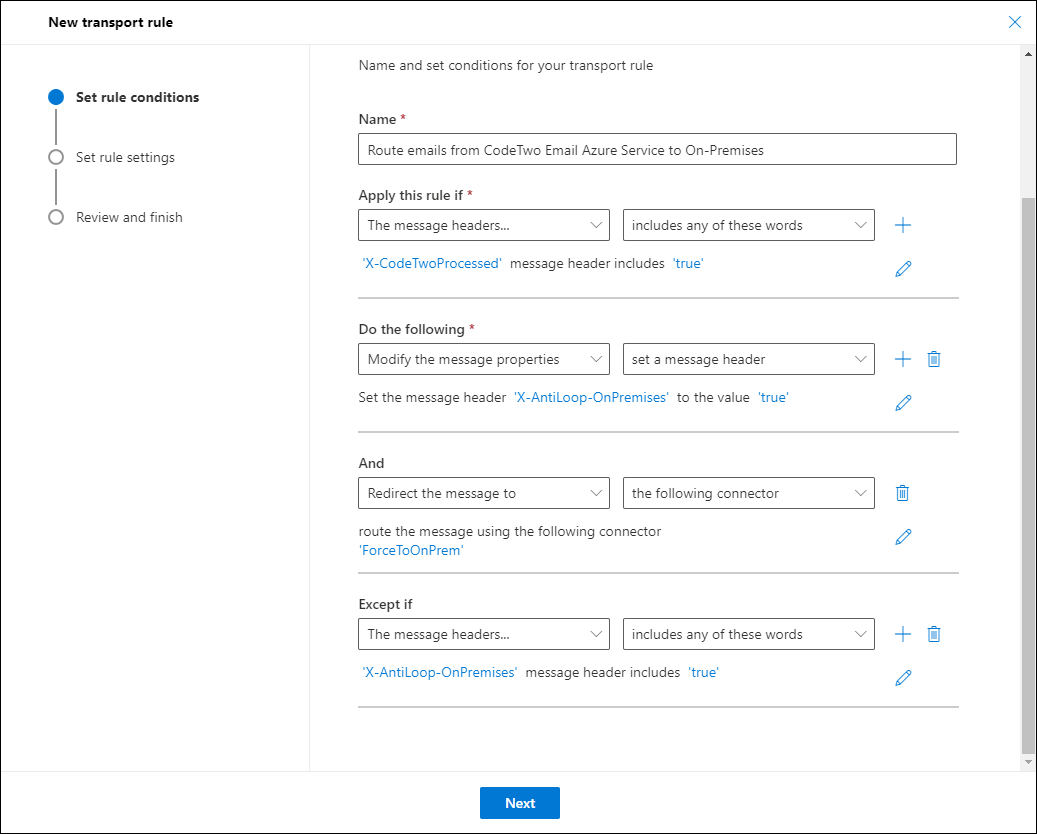This screenshot has height=834, width=1037.
Task: Click the Next button
Action: [x=520, y=803]
